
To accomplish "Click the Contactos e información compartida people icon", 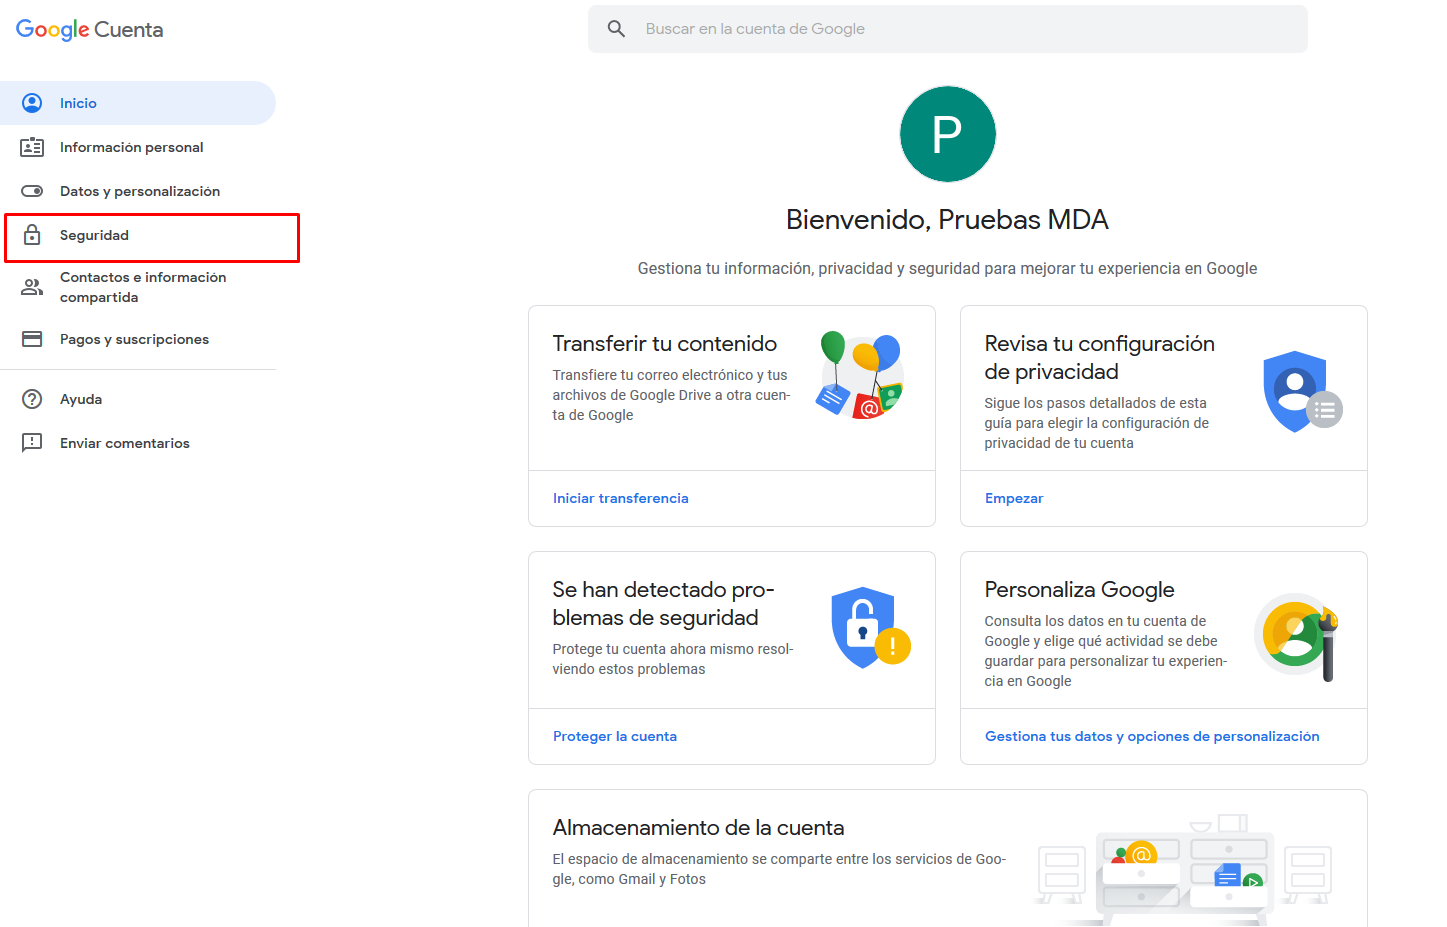I will pyautogui.click(x=32, y=287).
